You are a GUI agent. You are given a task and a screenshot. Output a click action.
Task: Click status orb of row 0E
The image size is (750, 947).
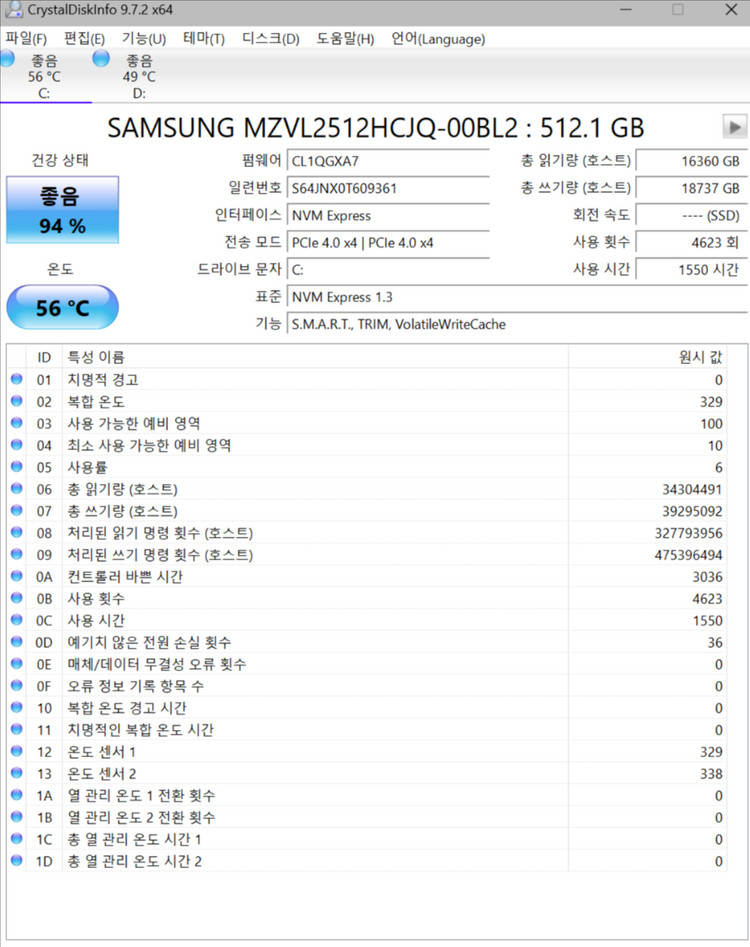[x=17, y=663]
